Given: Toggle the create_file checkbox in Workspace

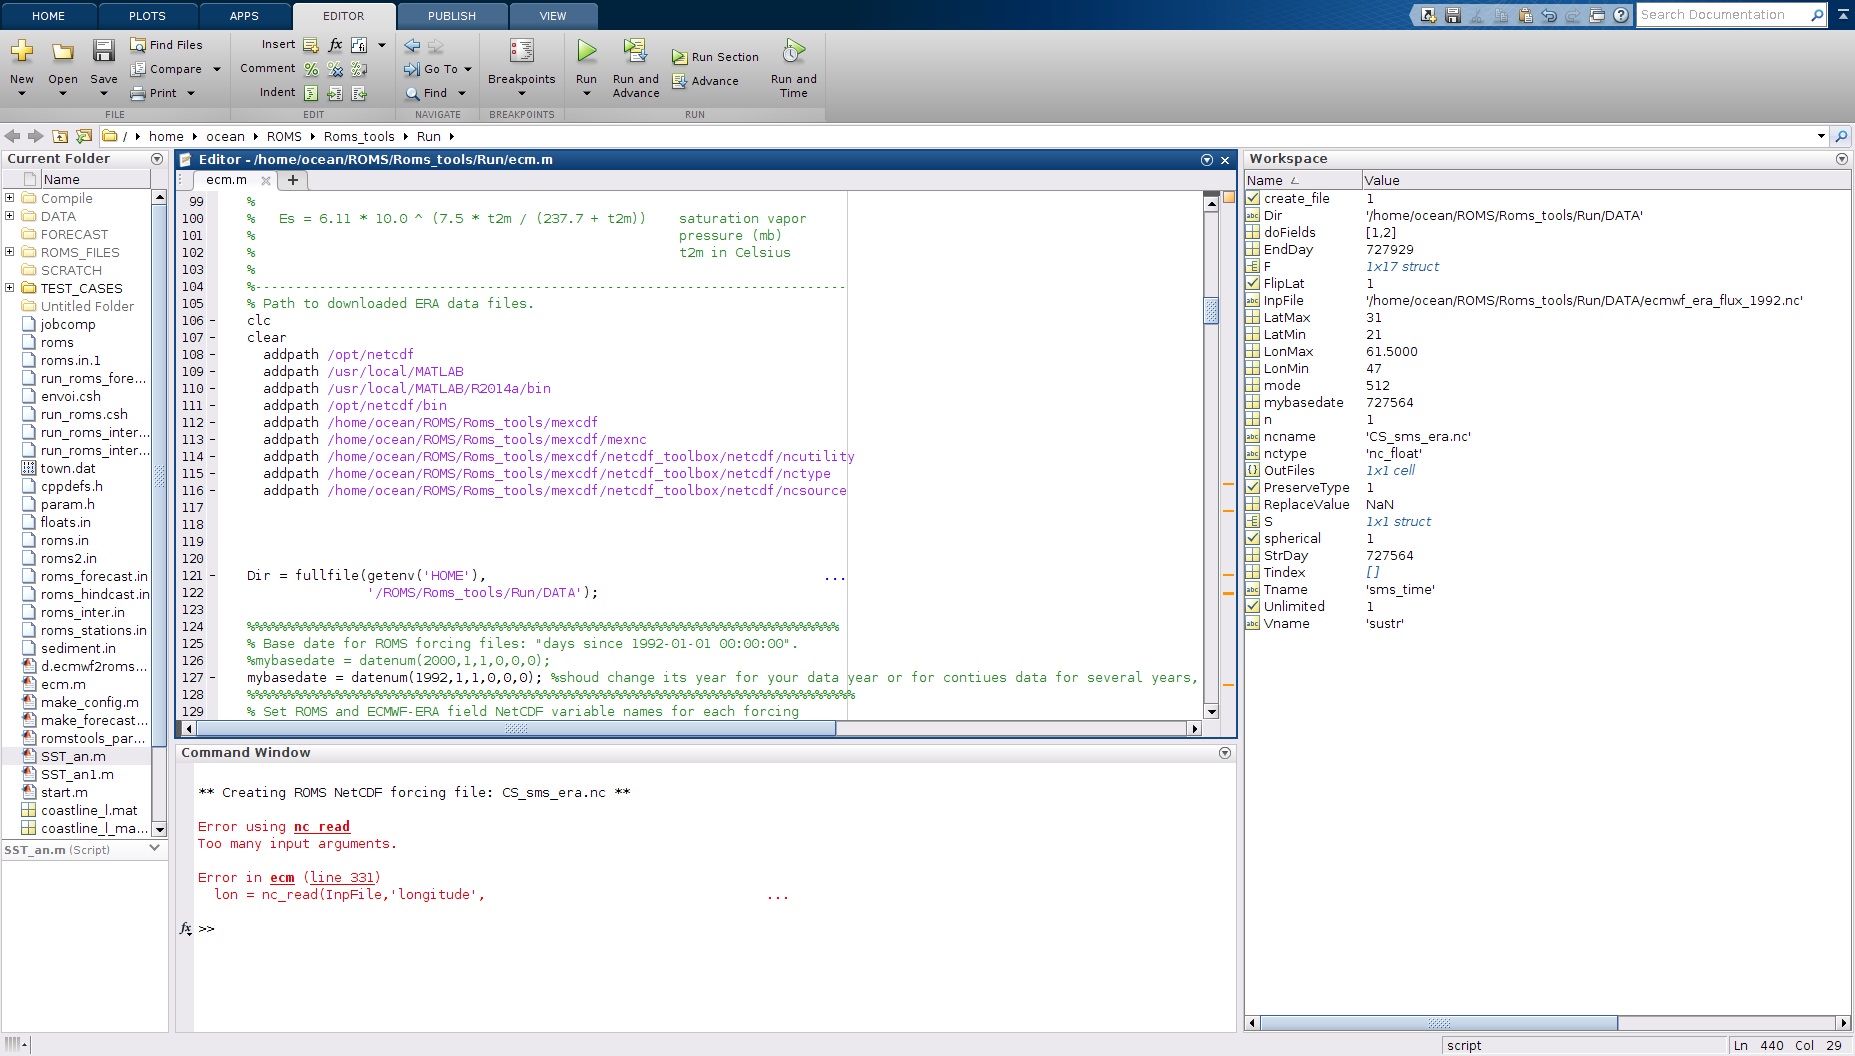Looking at the screenshot, I should pos(1253,199).
